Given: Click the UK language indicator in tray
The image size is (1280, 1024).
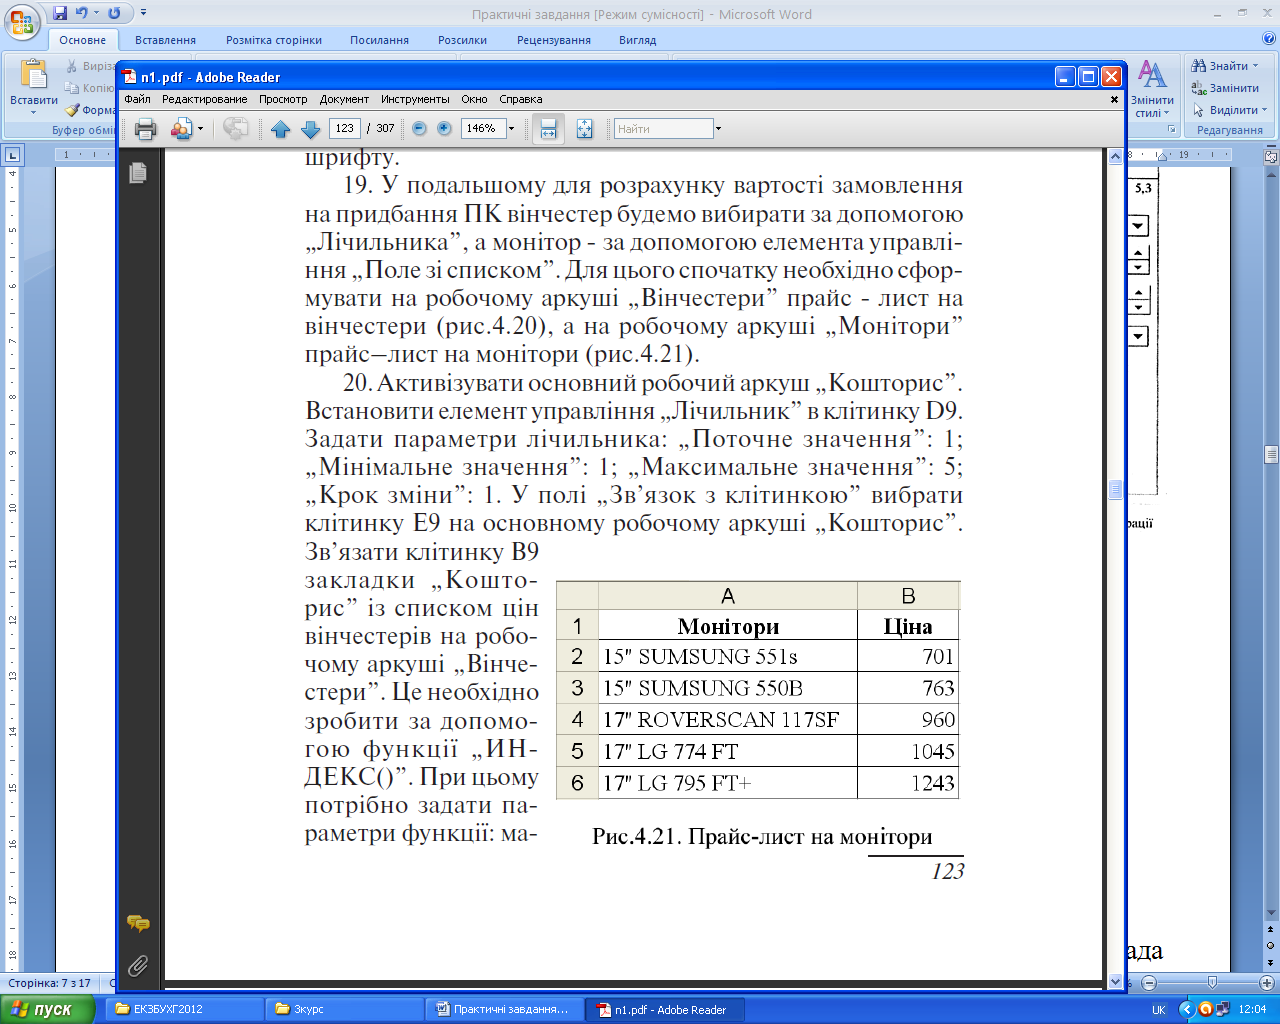Looking at the screenshot, I should pyautogui.click(x=1158, y=1010).
